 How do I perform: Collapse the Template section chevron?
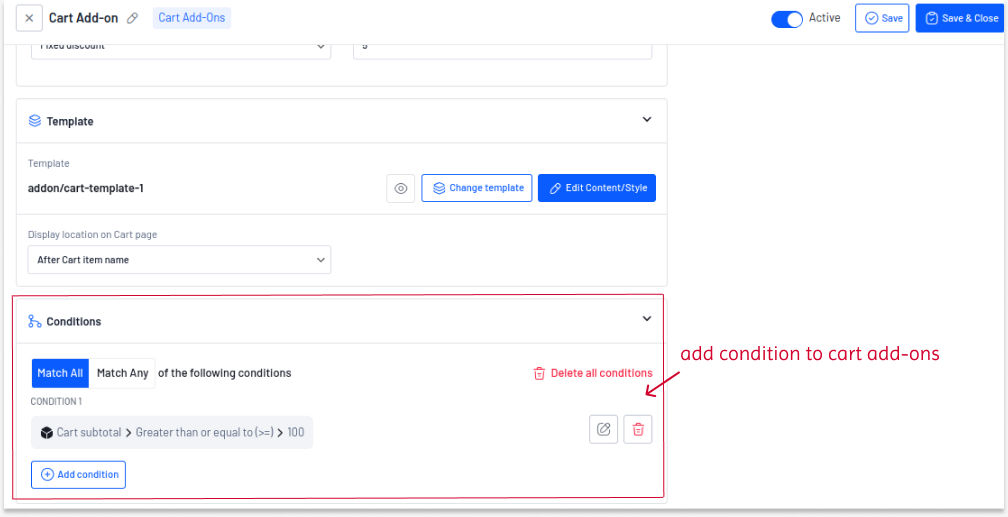coord(647,120)
